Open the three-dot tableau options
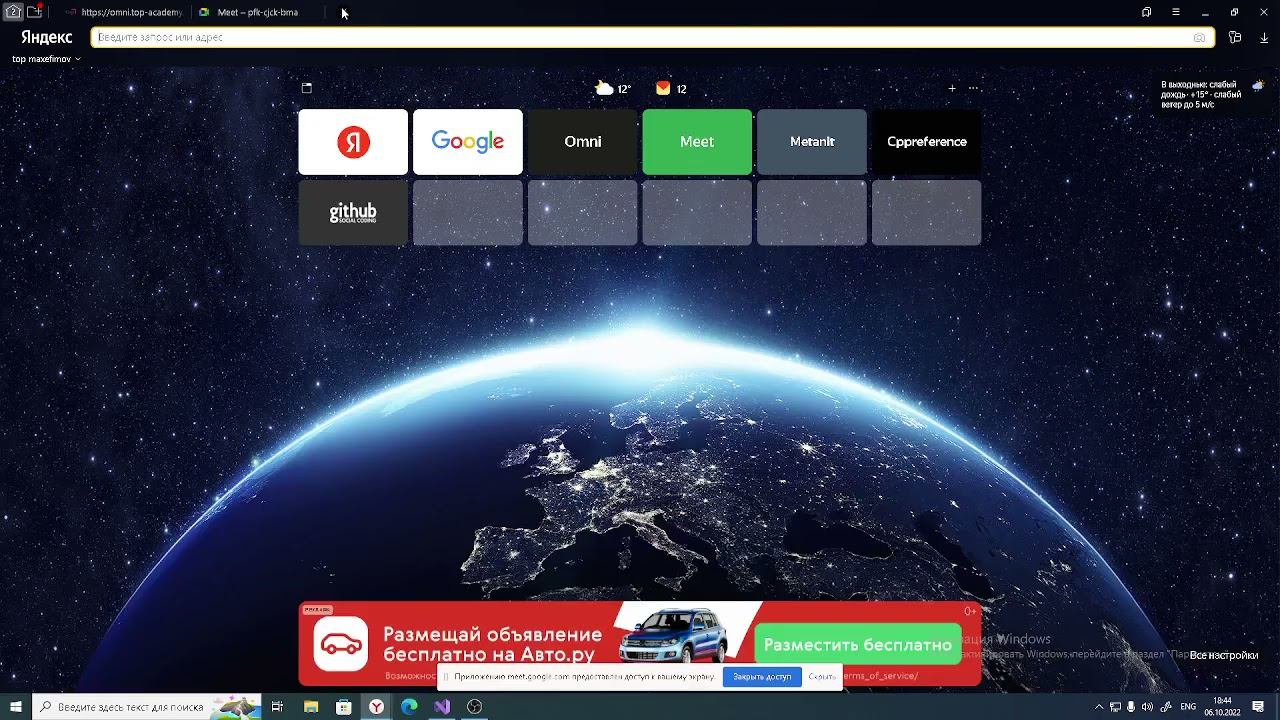Screen dimensions: 1280x720 pyautogui.click(x=973, y=88)
